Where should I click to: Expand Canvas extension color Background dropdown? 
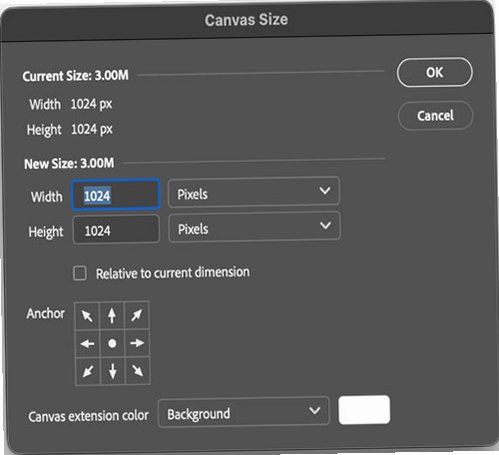(x=243, y=412)
